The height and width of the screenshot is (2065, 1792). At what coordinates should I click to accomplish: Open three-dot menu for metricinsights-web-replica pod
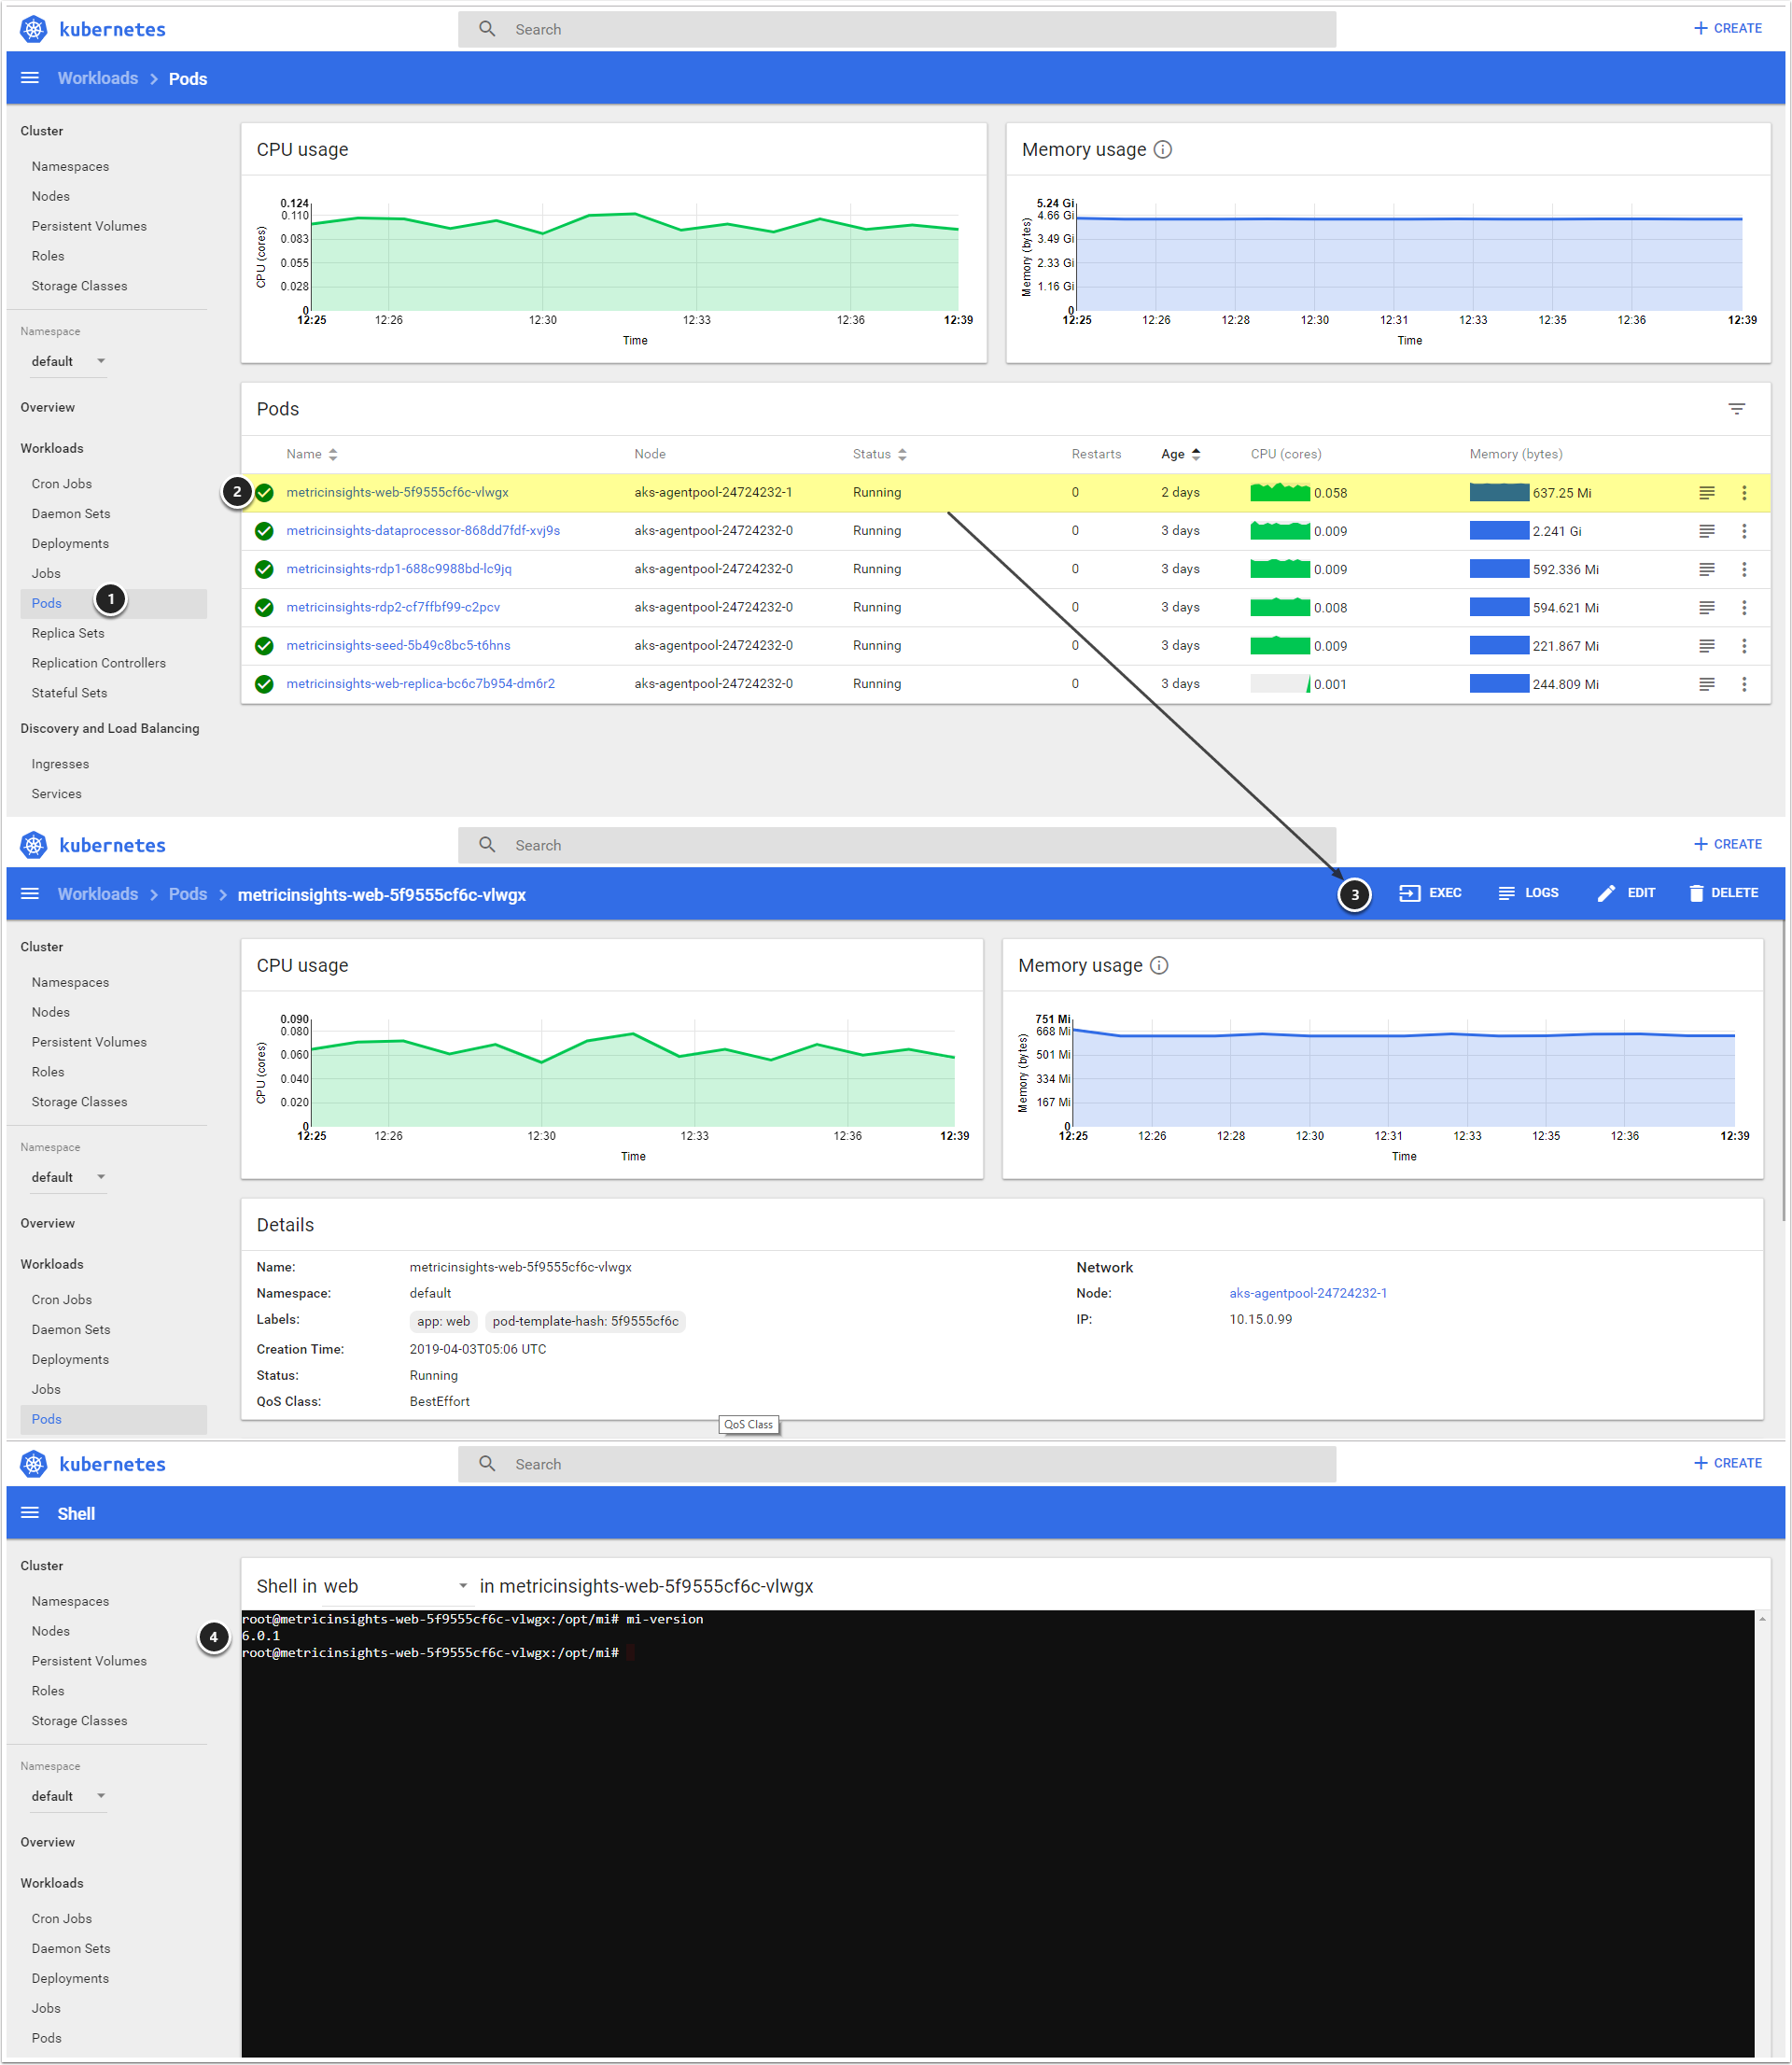click(x=1743, y=684)
